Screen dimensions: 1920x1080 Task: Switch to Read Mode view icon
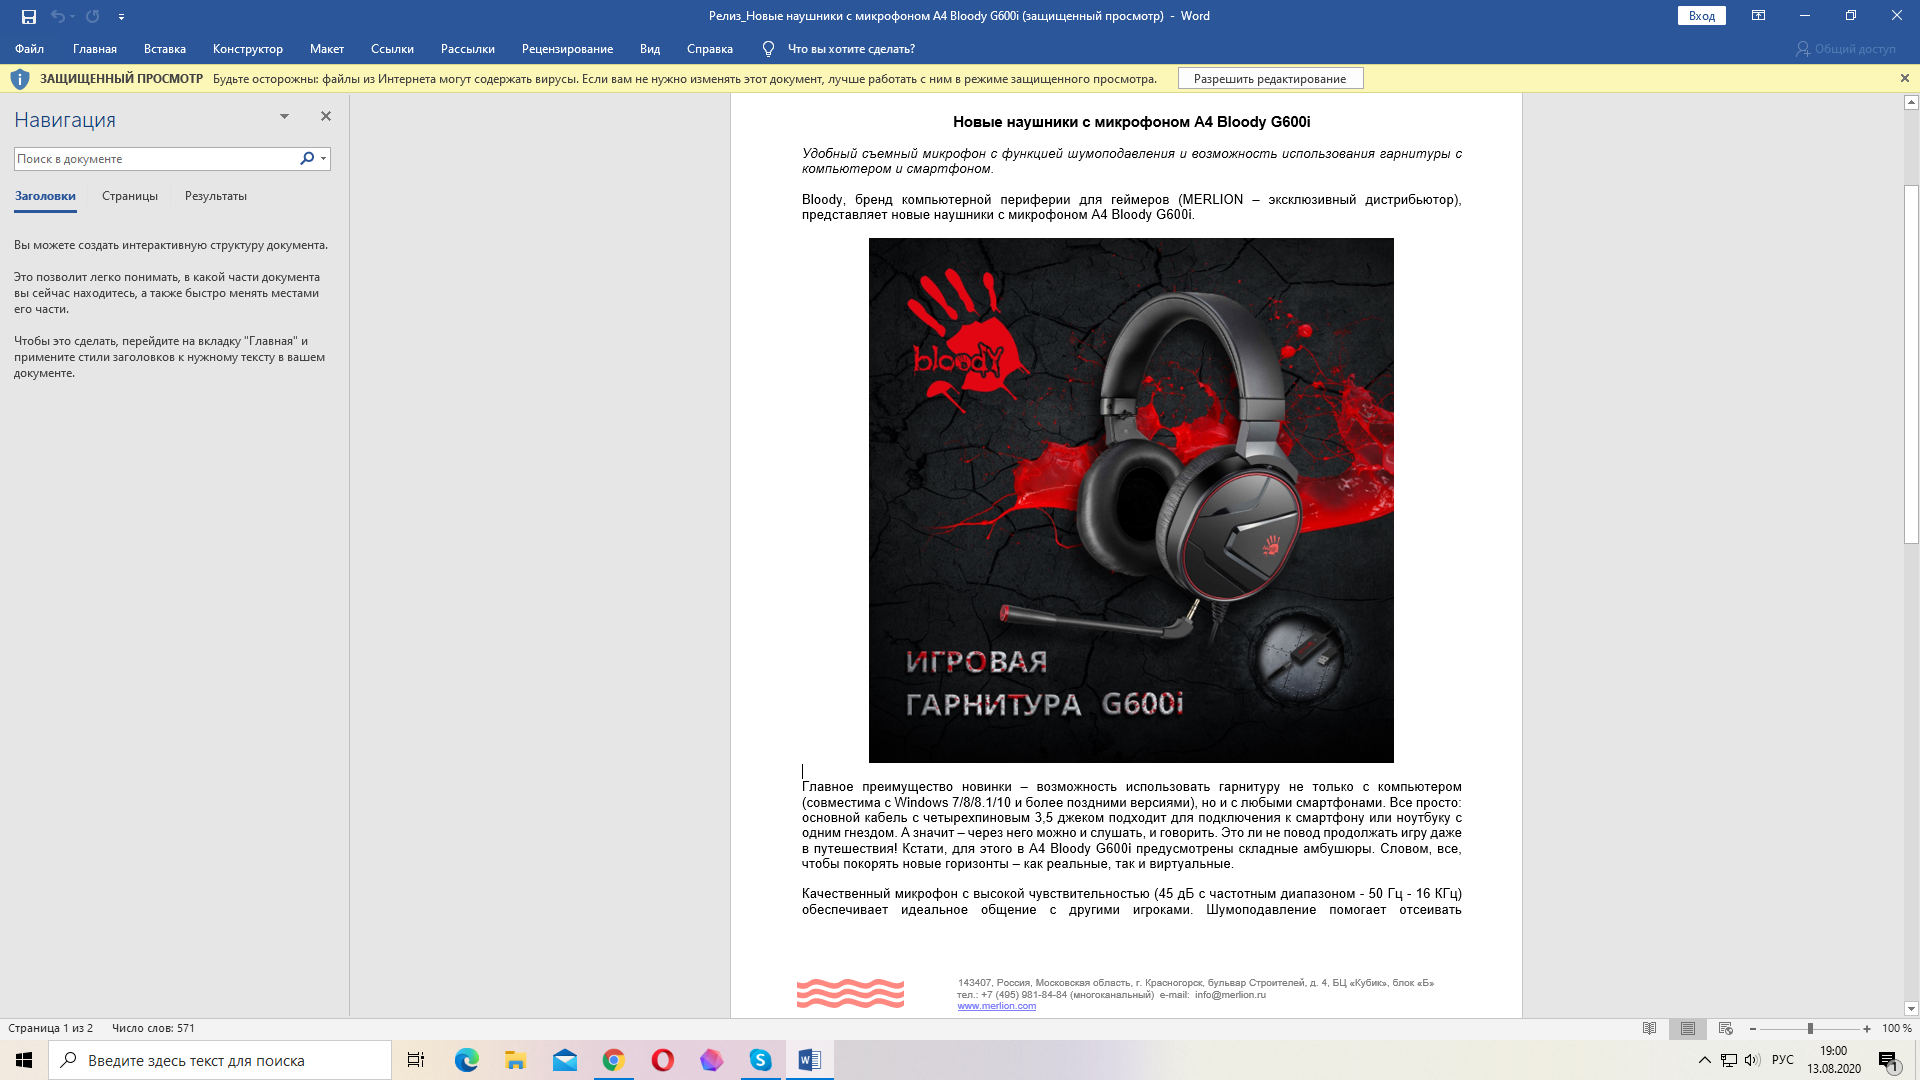[x=1650, y=1028]
